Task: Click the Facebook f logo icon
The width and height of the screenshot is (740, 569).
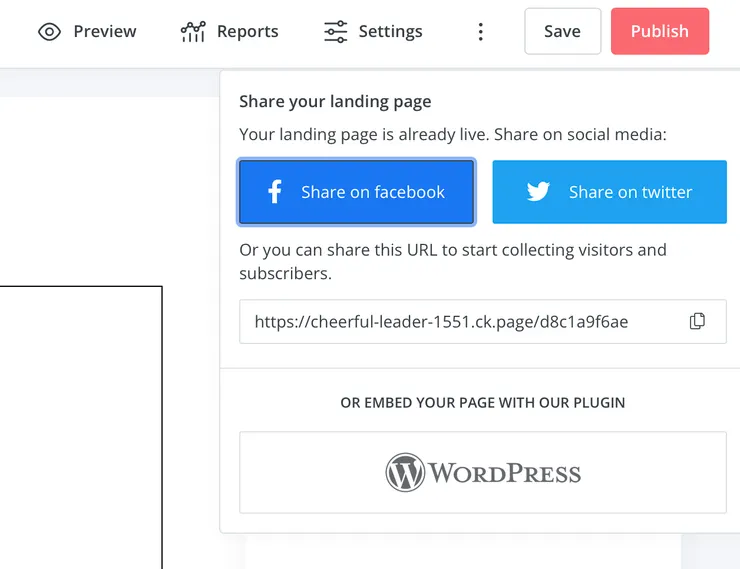Action: pyautogui.click(x=275, y=192)
